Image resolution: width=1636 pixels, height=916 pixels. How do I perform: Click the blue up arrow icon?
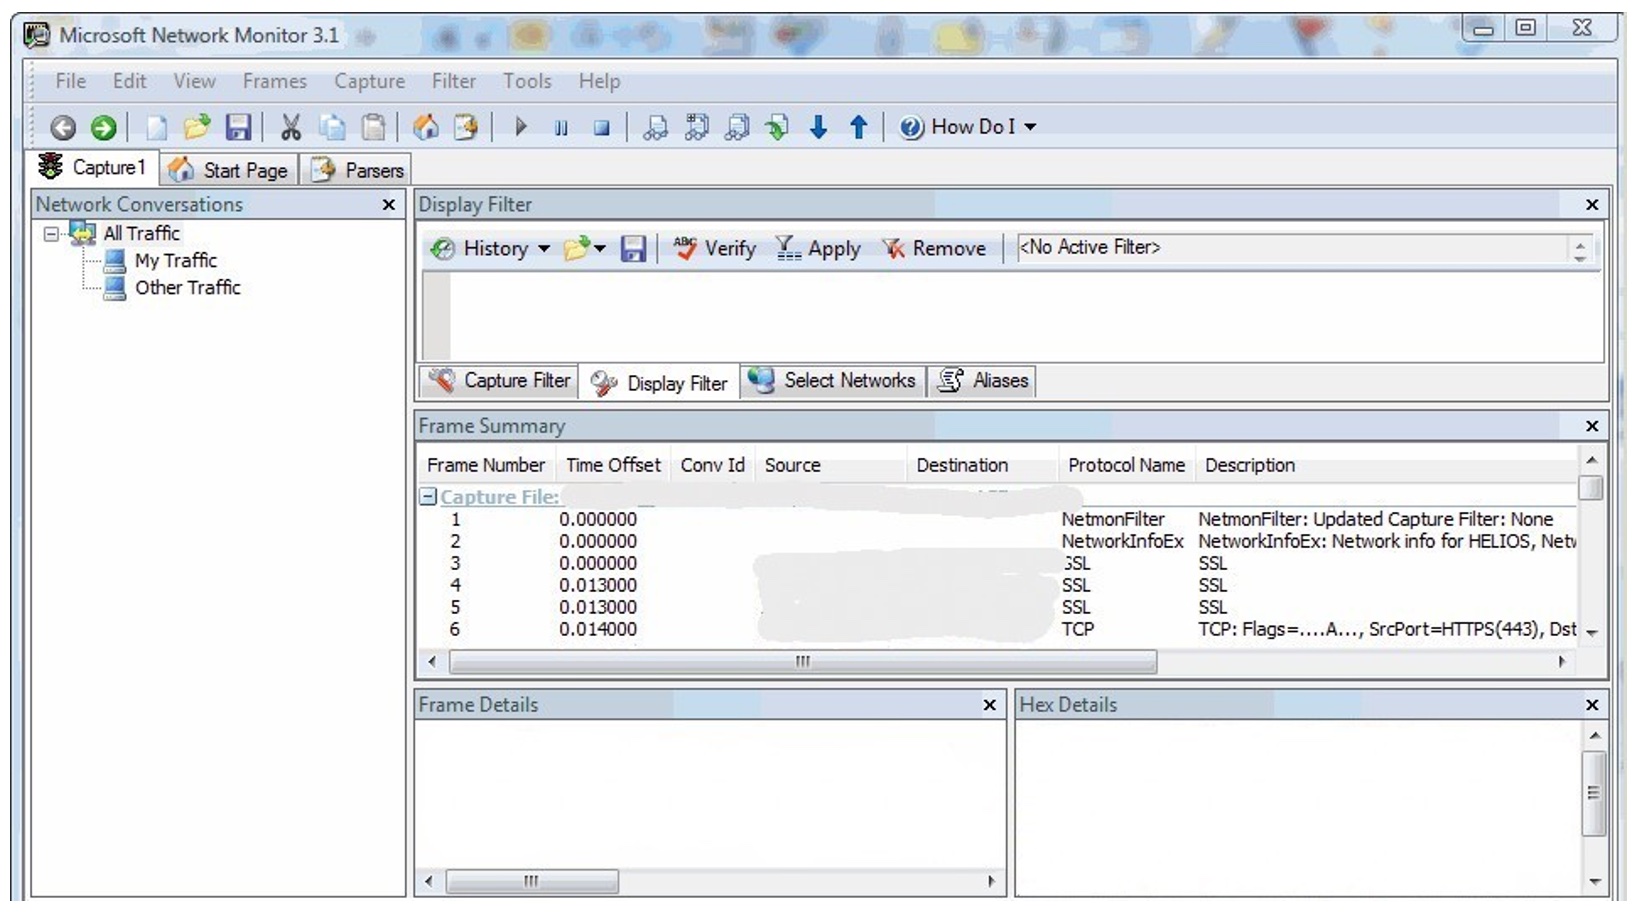[858, 127]
